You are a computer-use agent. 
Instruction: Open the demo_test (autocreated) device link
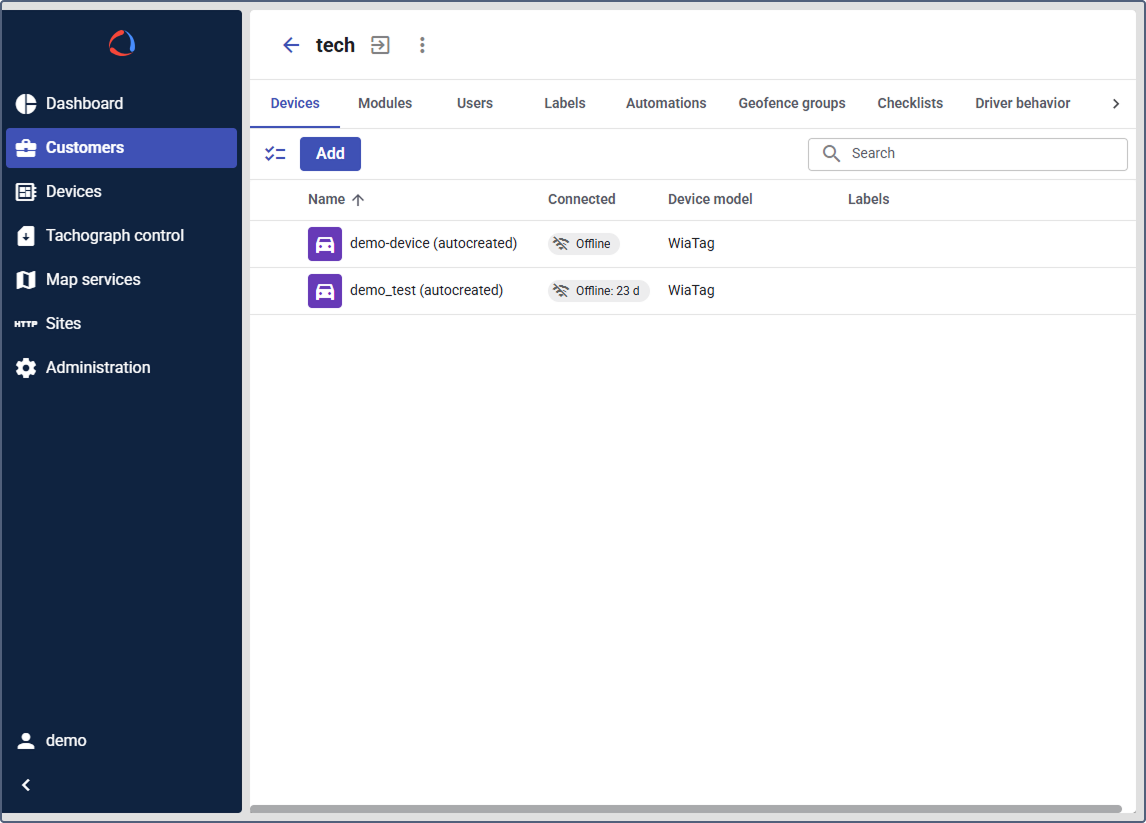tap(426, 291)
